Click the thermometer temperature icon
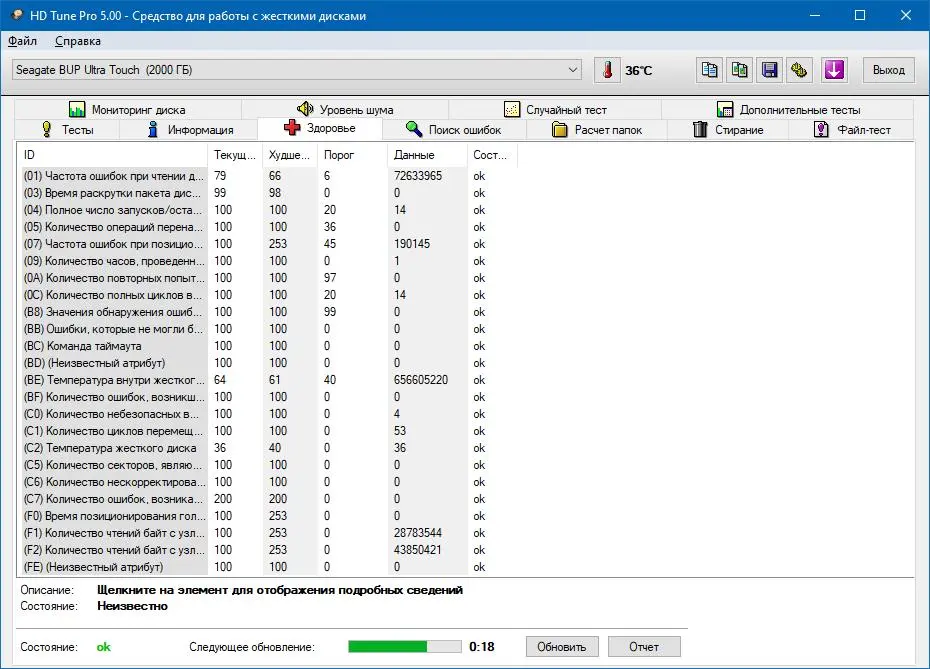 [x=607, y=70]
